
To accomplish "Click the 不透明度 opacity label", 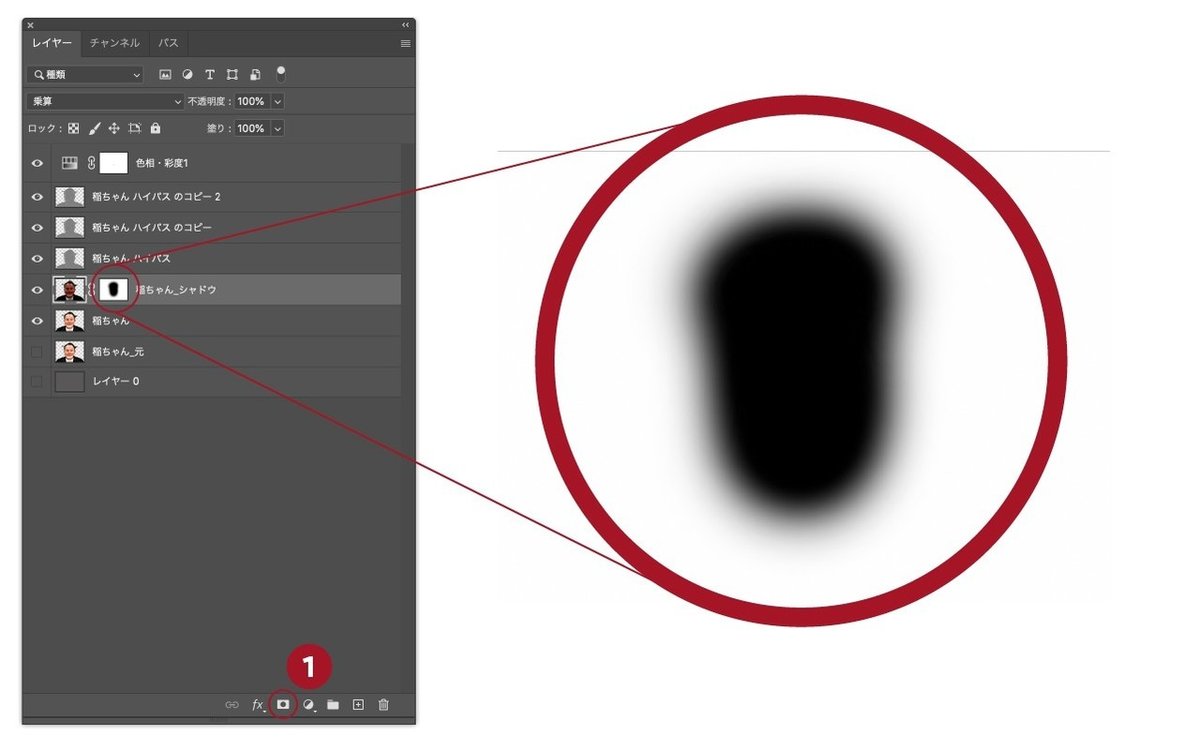I will [209, 101].
